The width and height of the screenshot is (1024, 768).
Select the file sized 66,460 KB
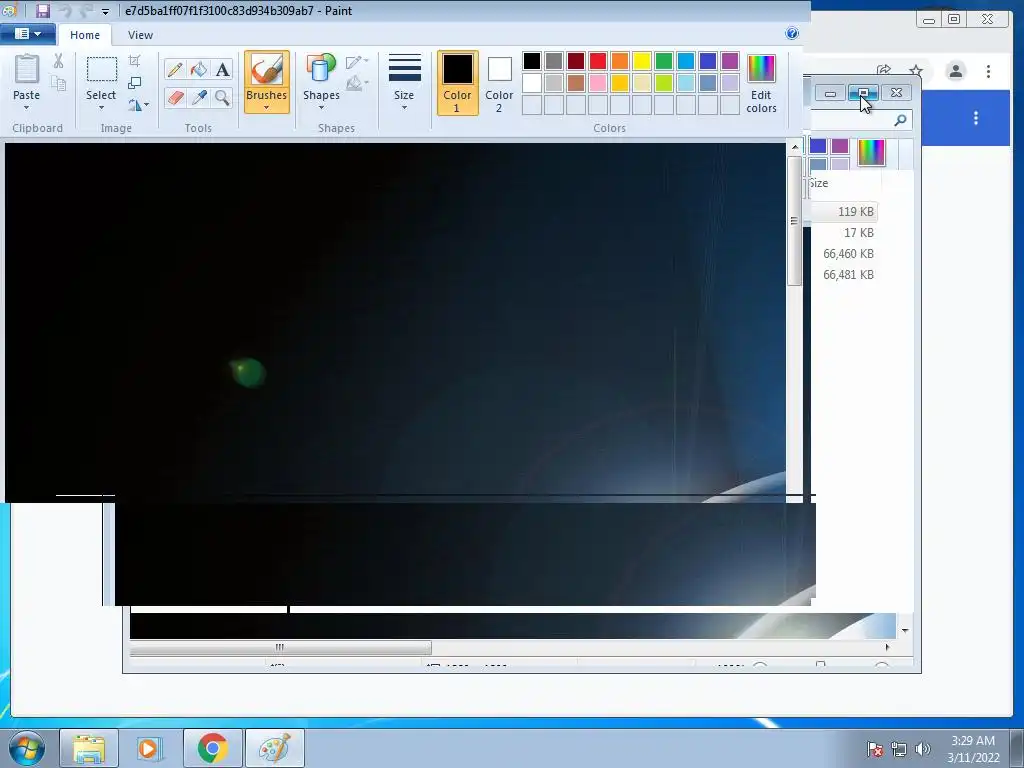pyautogui.click(x=848, y=253)
